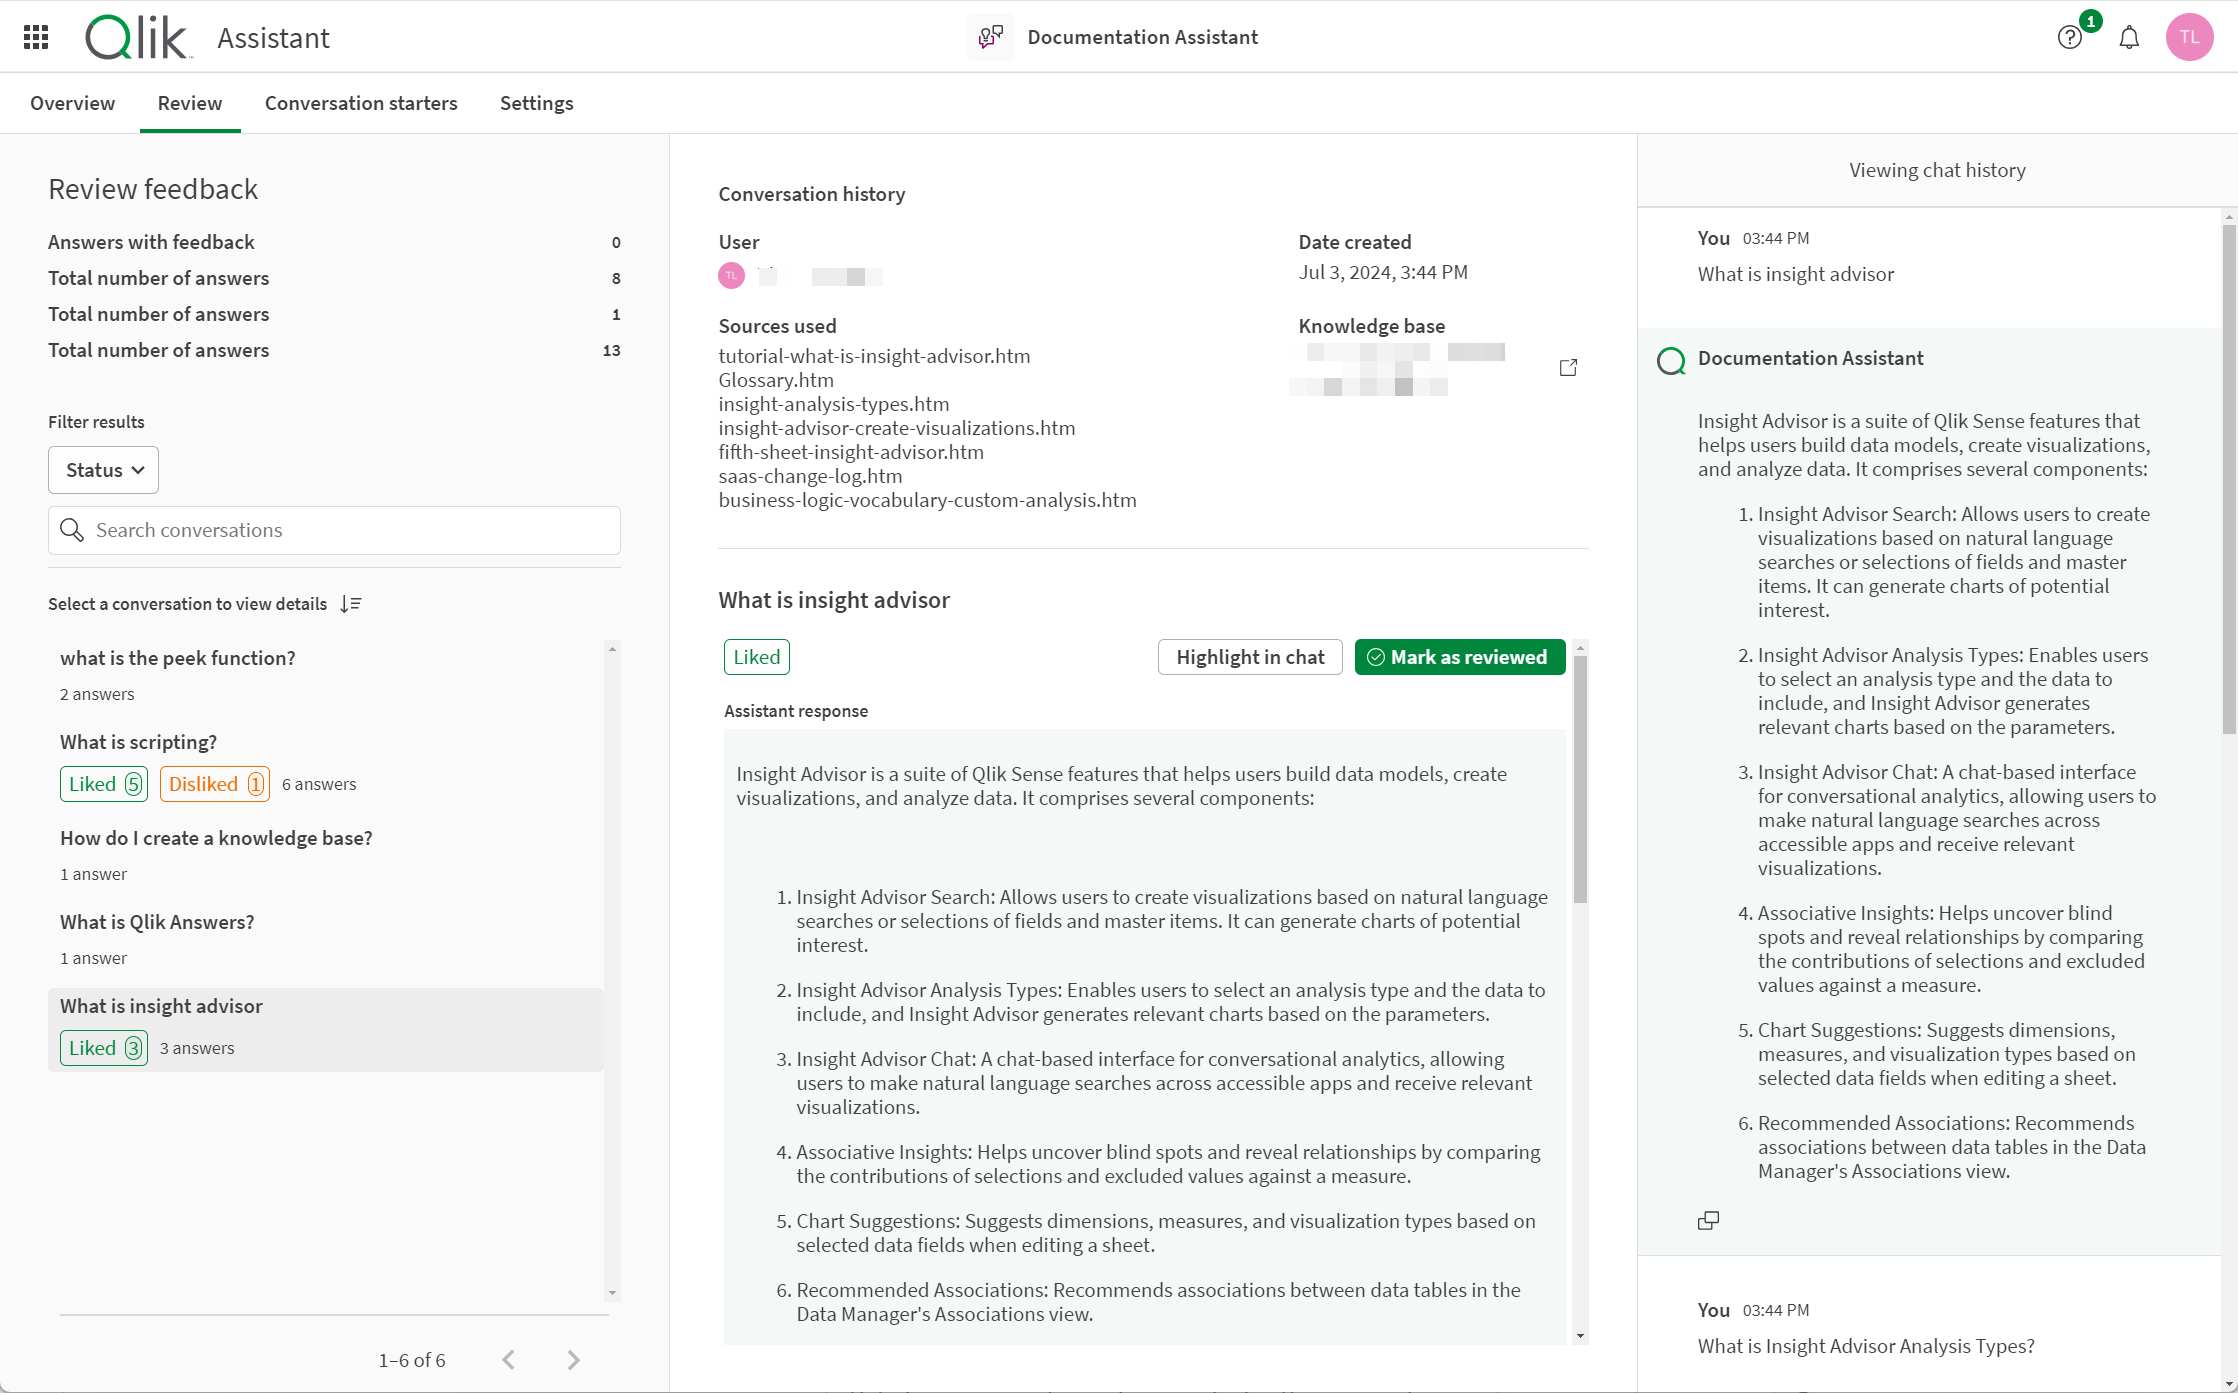
Task: Click the copy icon below chat response
Action: point(1709,1220)
